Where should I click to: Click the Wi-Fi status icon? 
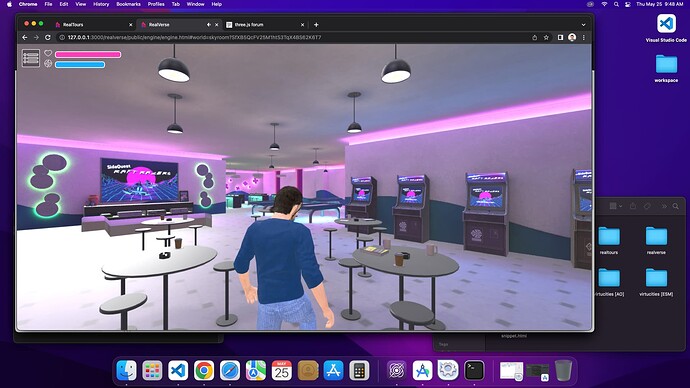tap(605, 4)
